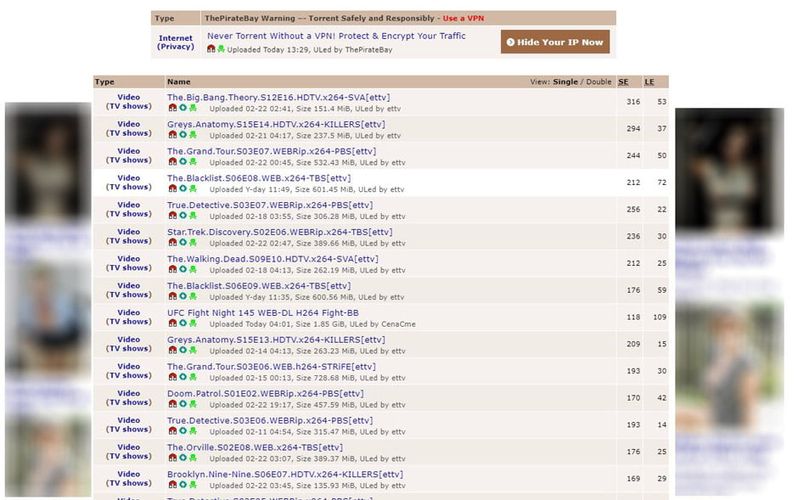Click the seeder count 294 for Greys.Anatomy.S15E14
This screenshot has height=500, width=800.
click(633, 129)
